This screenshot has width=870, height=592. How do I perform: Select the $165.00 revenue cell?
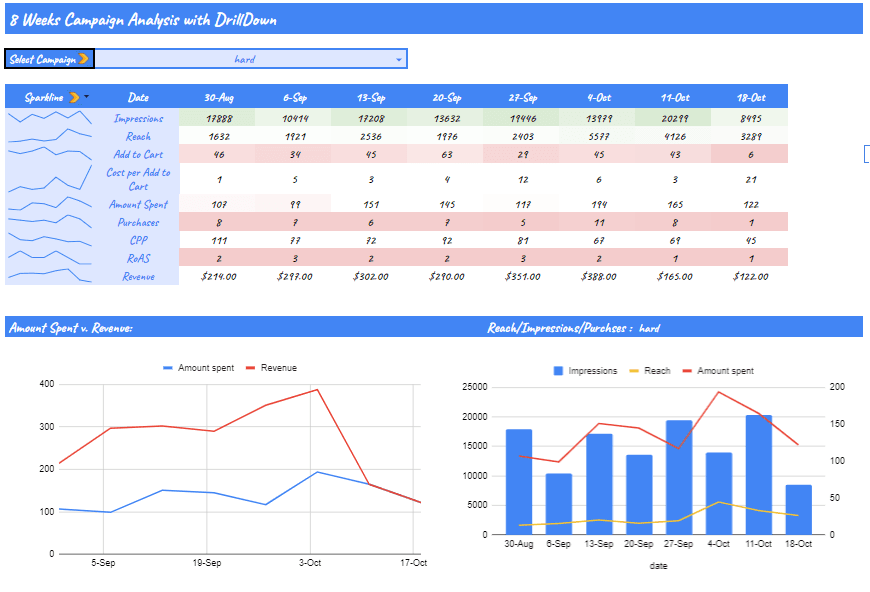[675, 276]
